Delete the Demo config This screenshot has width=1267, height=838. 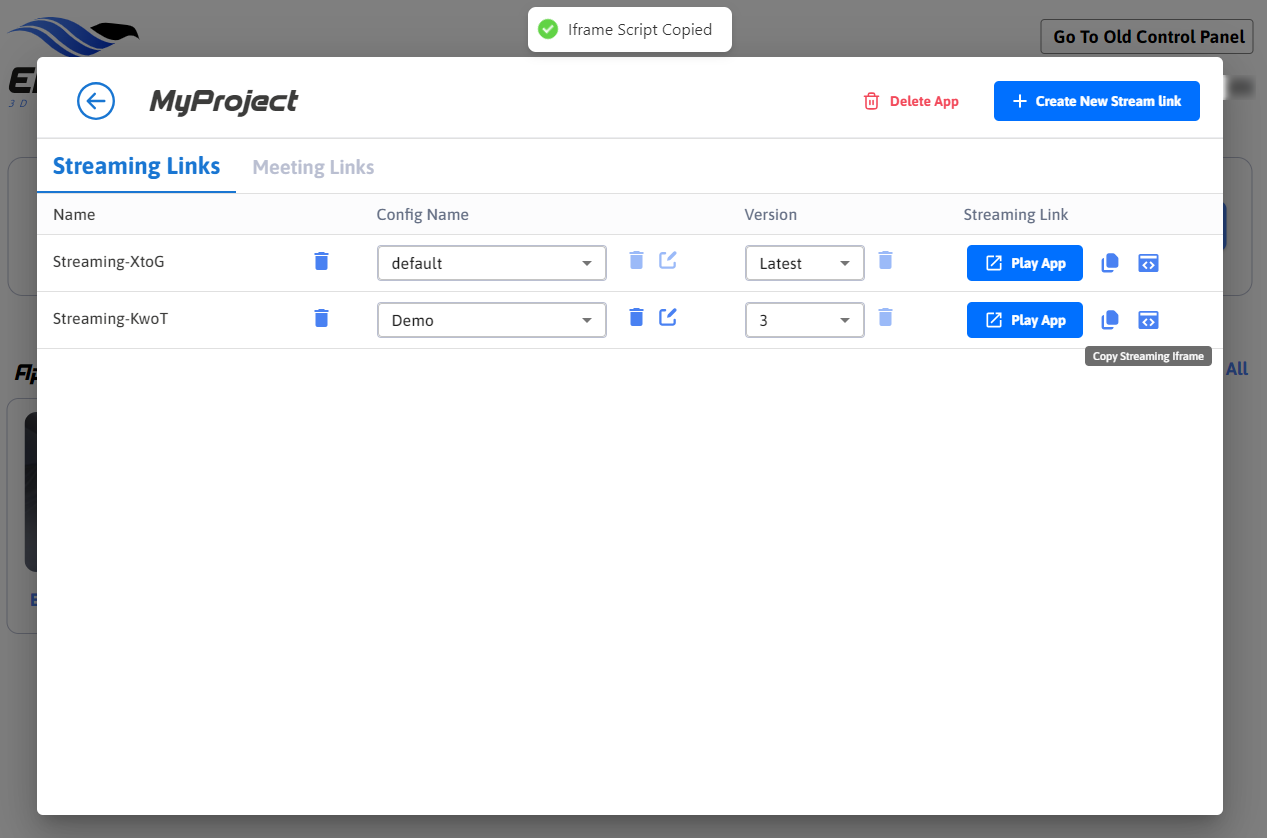636,318
